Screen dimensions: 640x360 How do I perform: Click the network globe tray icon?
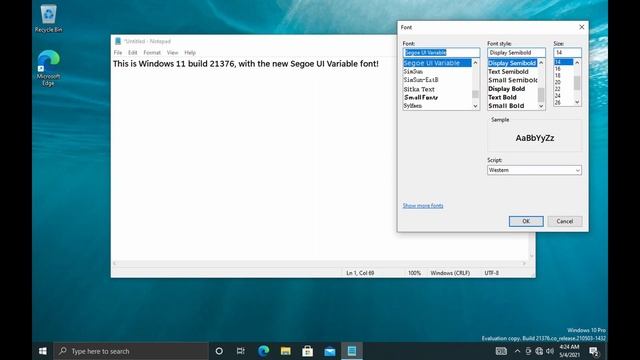(x=539, y=351)
